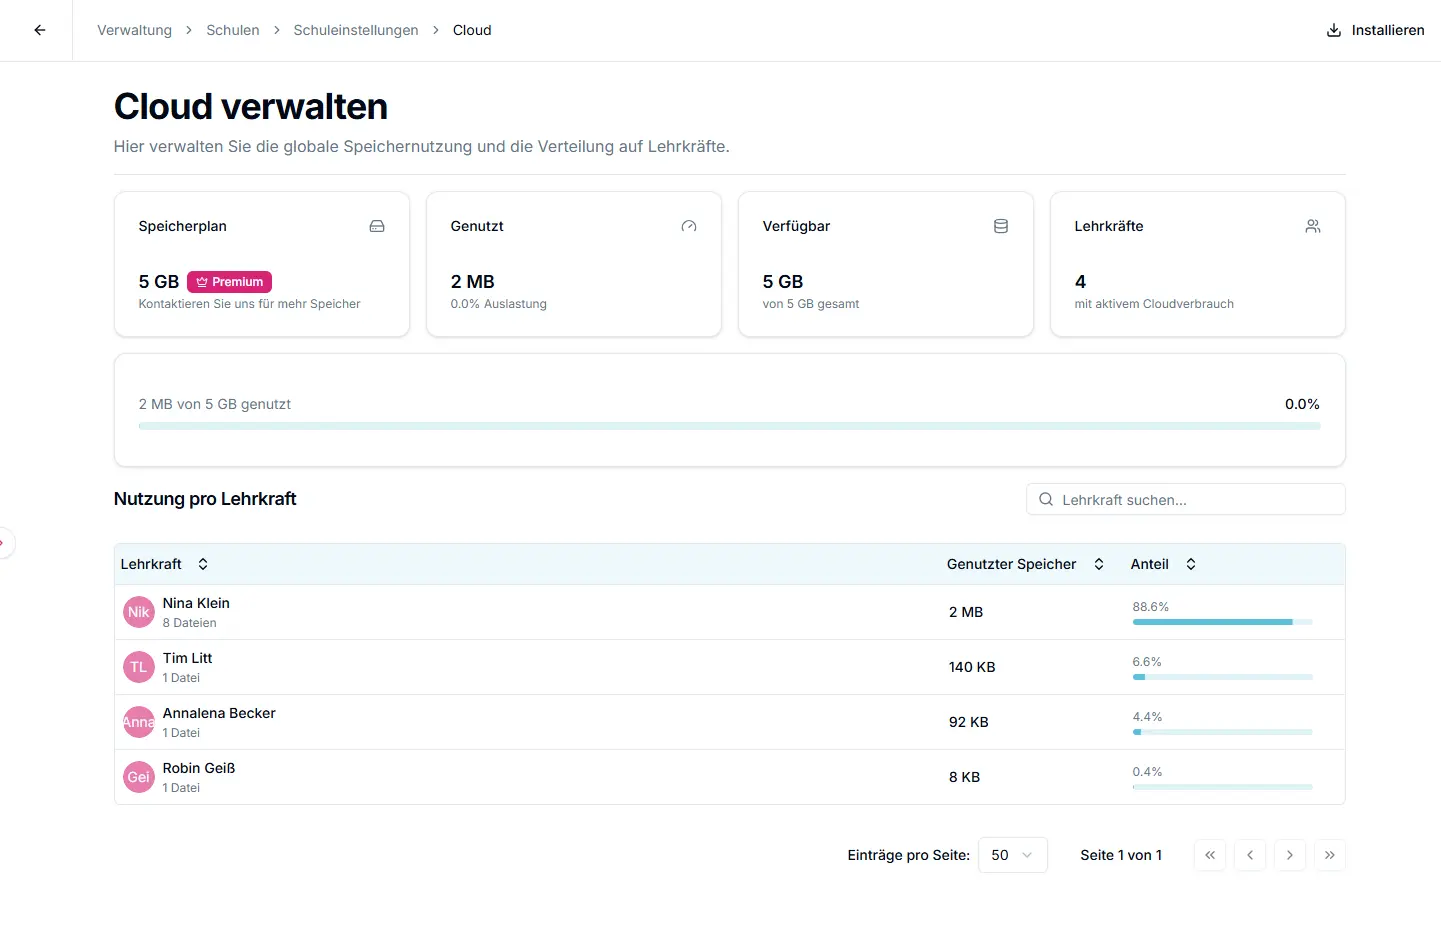The width and height of the screenshot is (1441, 935).
Task: Click the 92 KB storage value
Action: (x=969, y=722)
